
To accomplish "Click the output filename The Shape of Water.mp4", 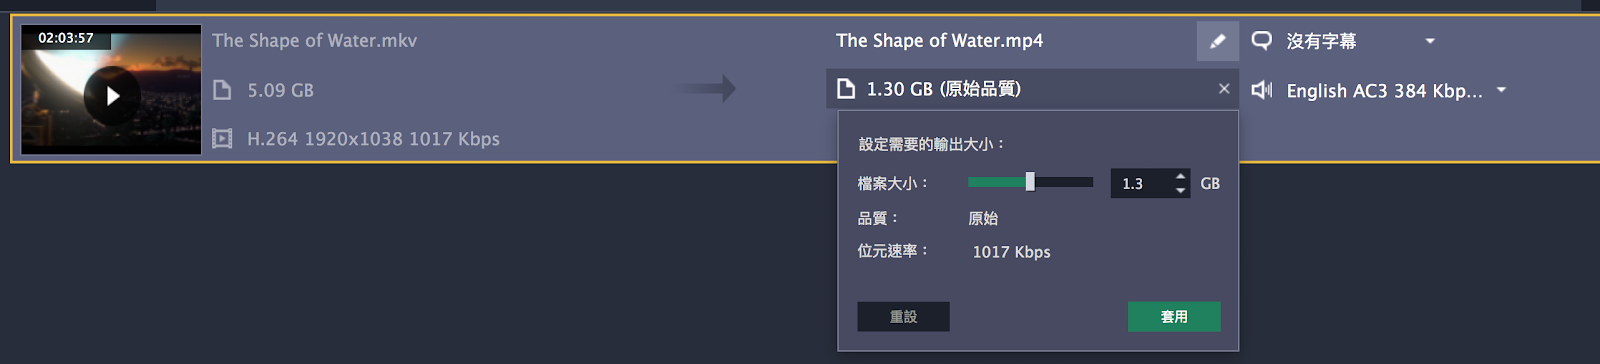I will click(940, 41).
